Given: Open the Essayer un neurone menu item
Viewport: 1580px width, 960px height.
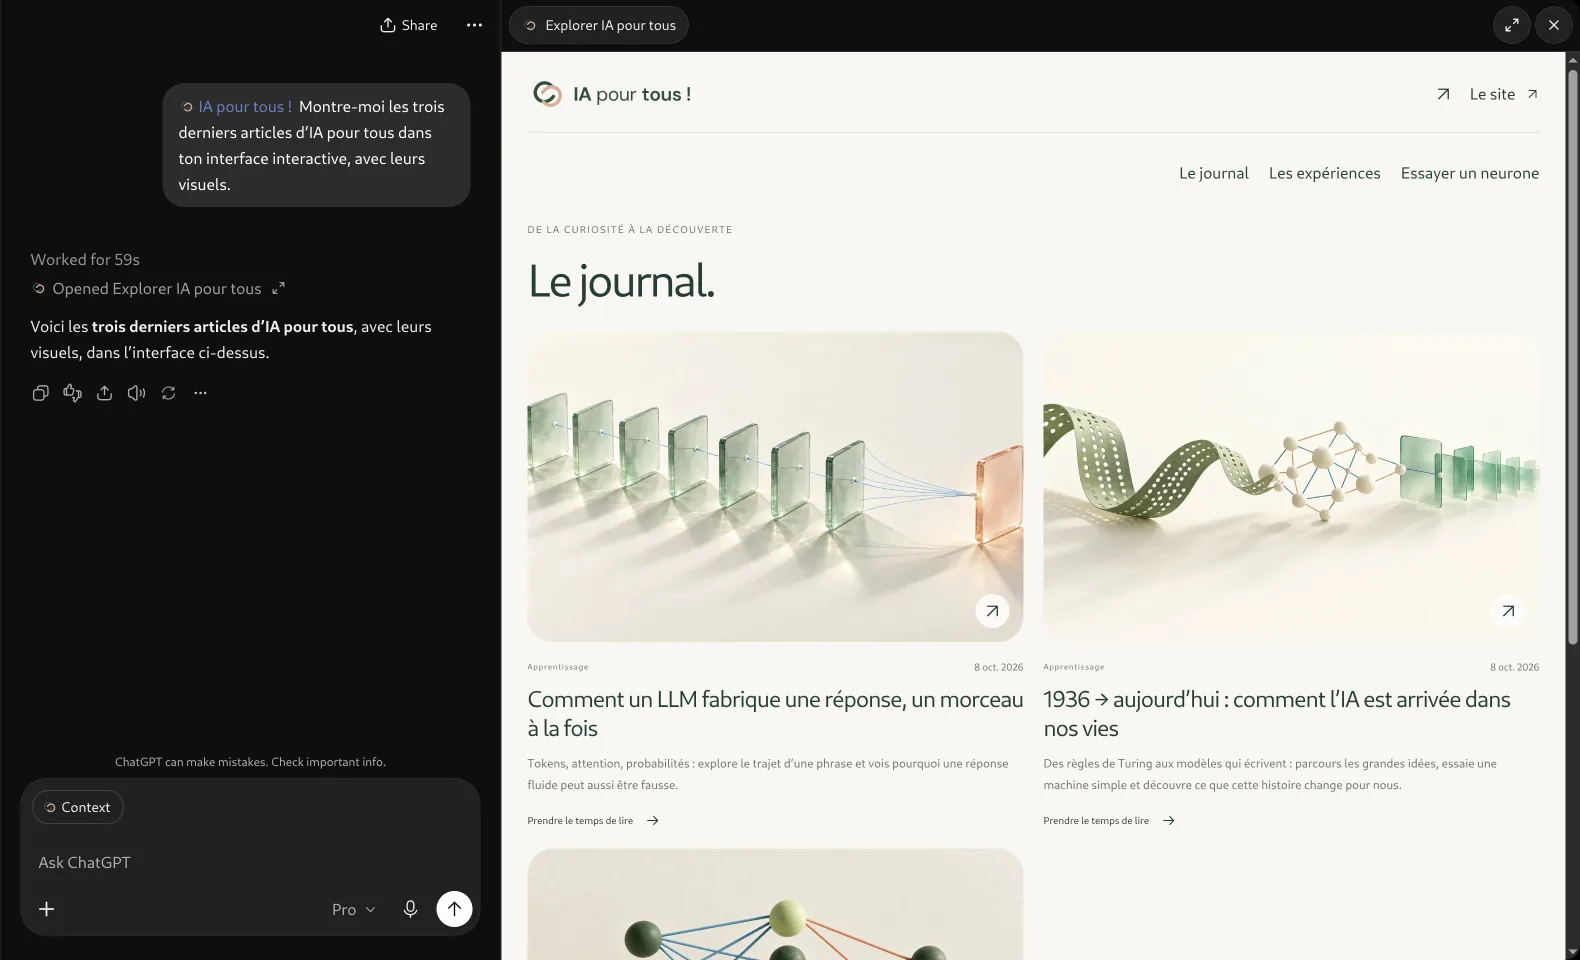Looking at the screenshot, I should [x=1469, y=173].
